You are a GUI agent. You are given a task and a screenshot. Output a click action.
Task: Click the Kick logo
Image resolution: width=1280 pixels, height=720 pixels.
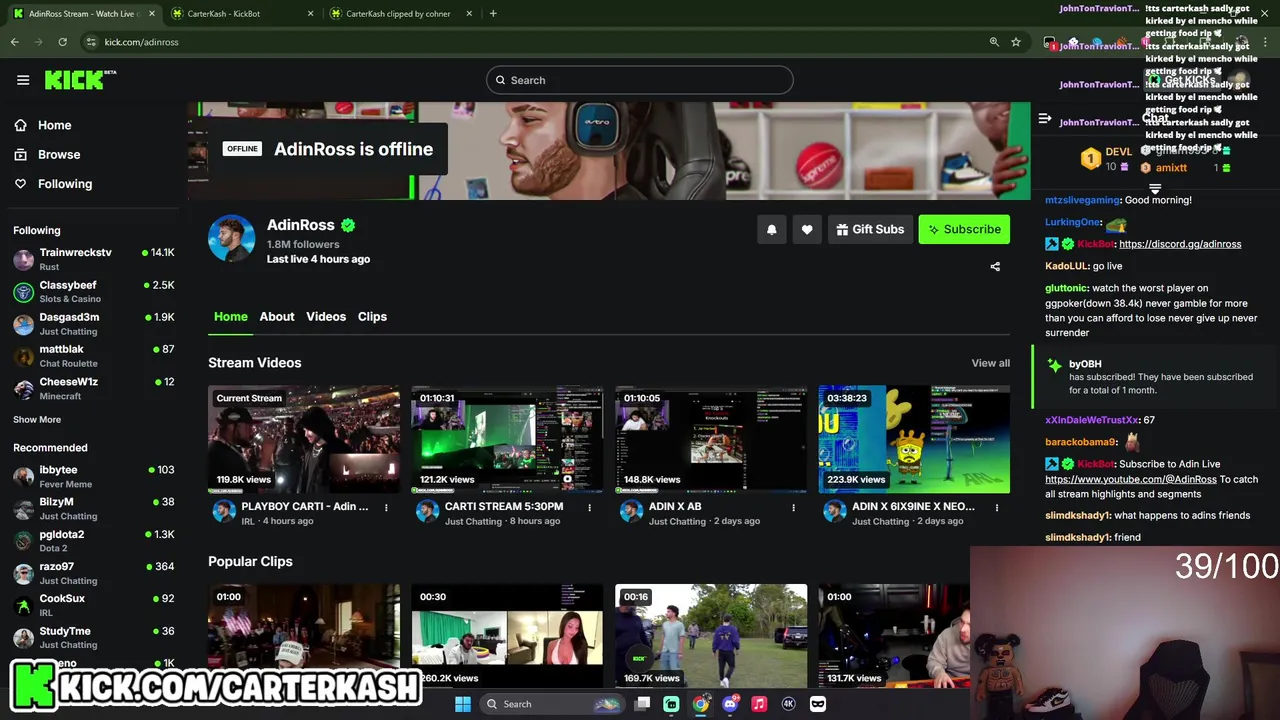80,80
